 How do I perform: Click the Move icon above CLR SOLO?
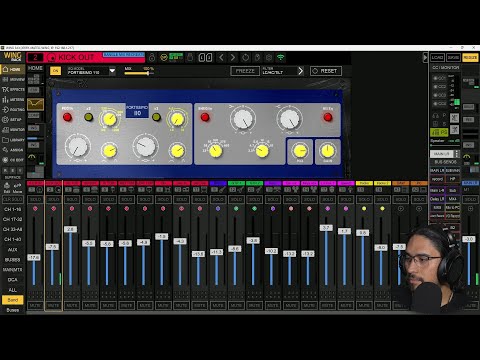coord(17,188)
